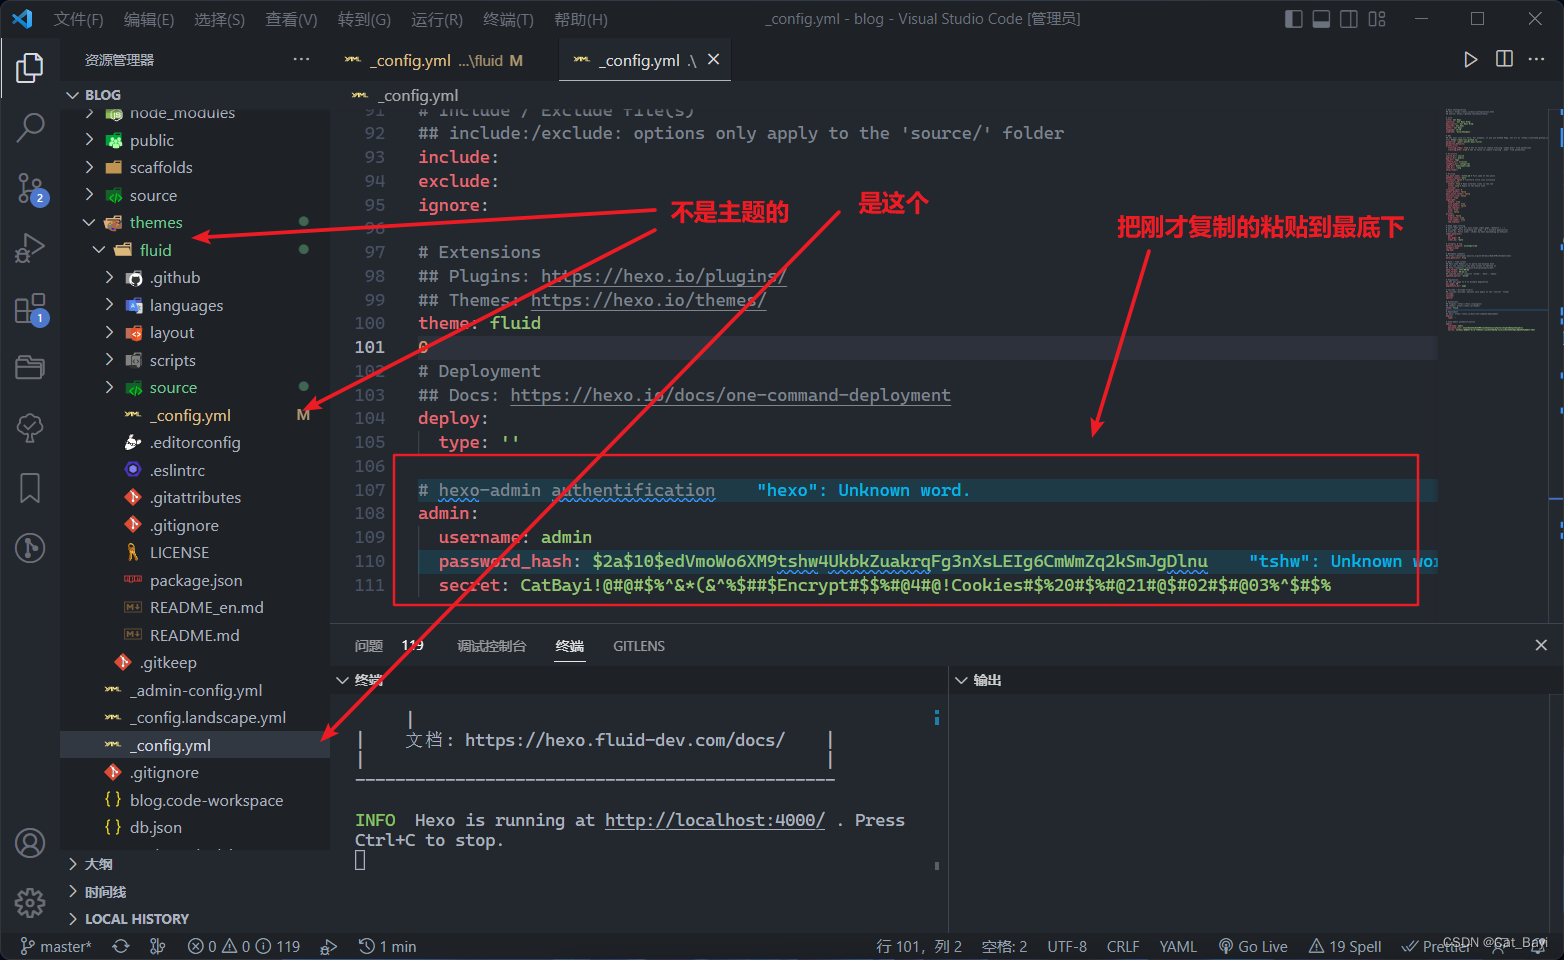The width and height of the screenshot is (1564, 960).
Task: Open Source Control view with badge 2
Action: coord(30,187)
